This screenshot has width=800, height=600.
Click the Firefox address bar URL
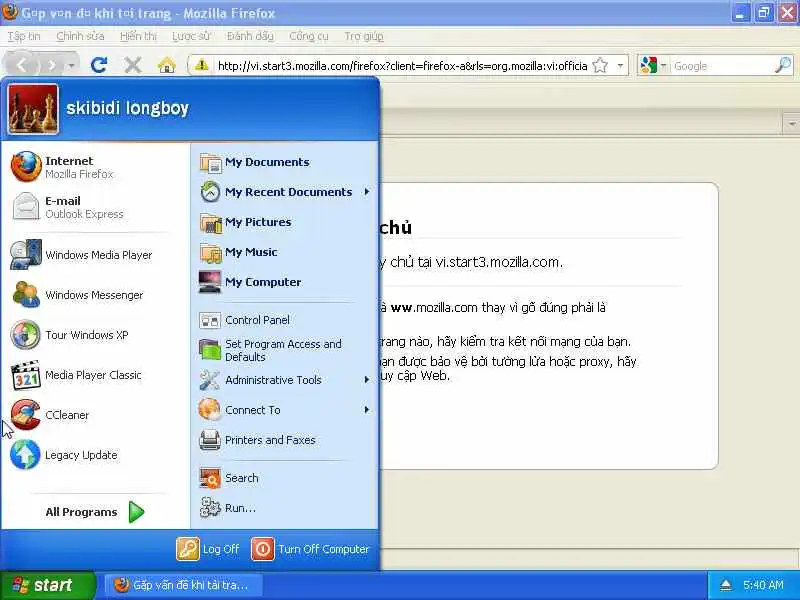(x=402, y=66)
